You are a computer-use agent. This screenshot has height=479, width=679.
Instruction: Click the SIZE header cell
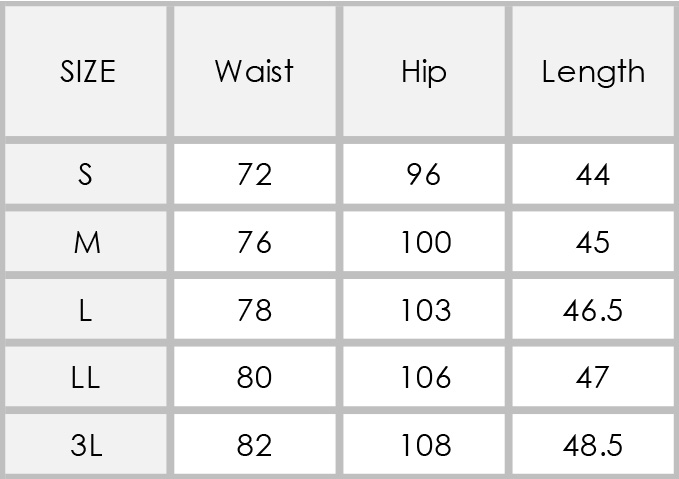click(x=86, y=71)
